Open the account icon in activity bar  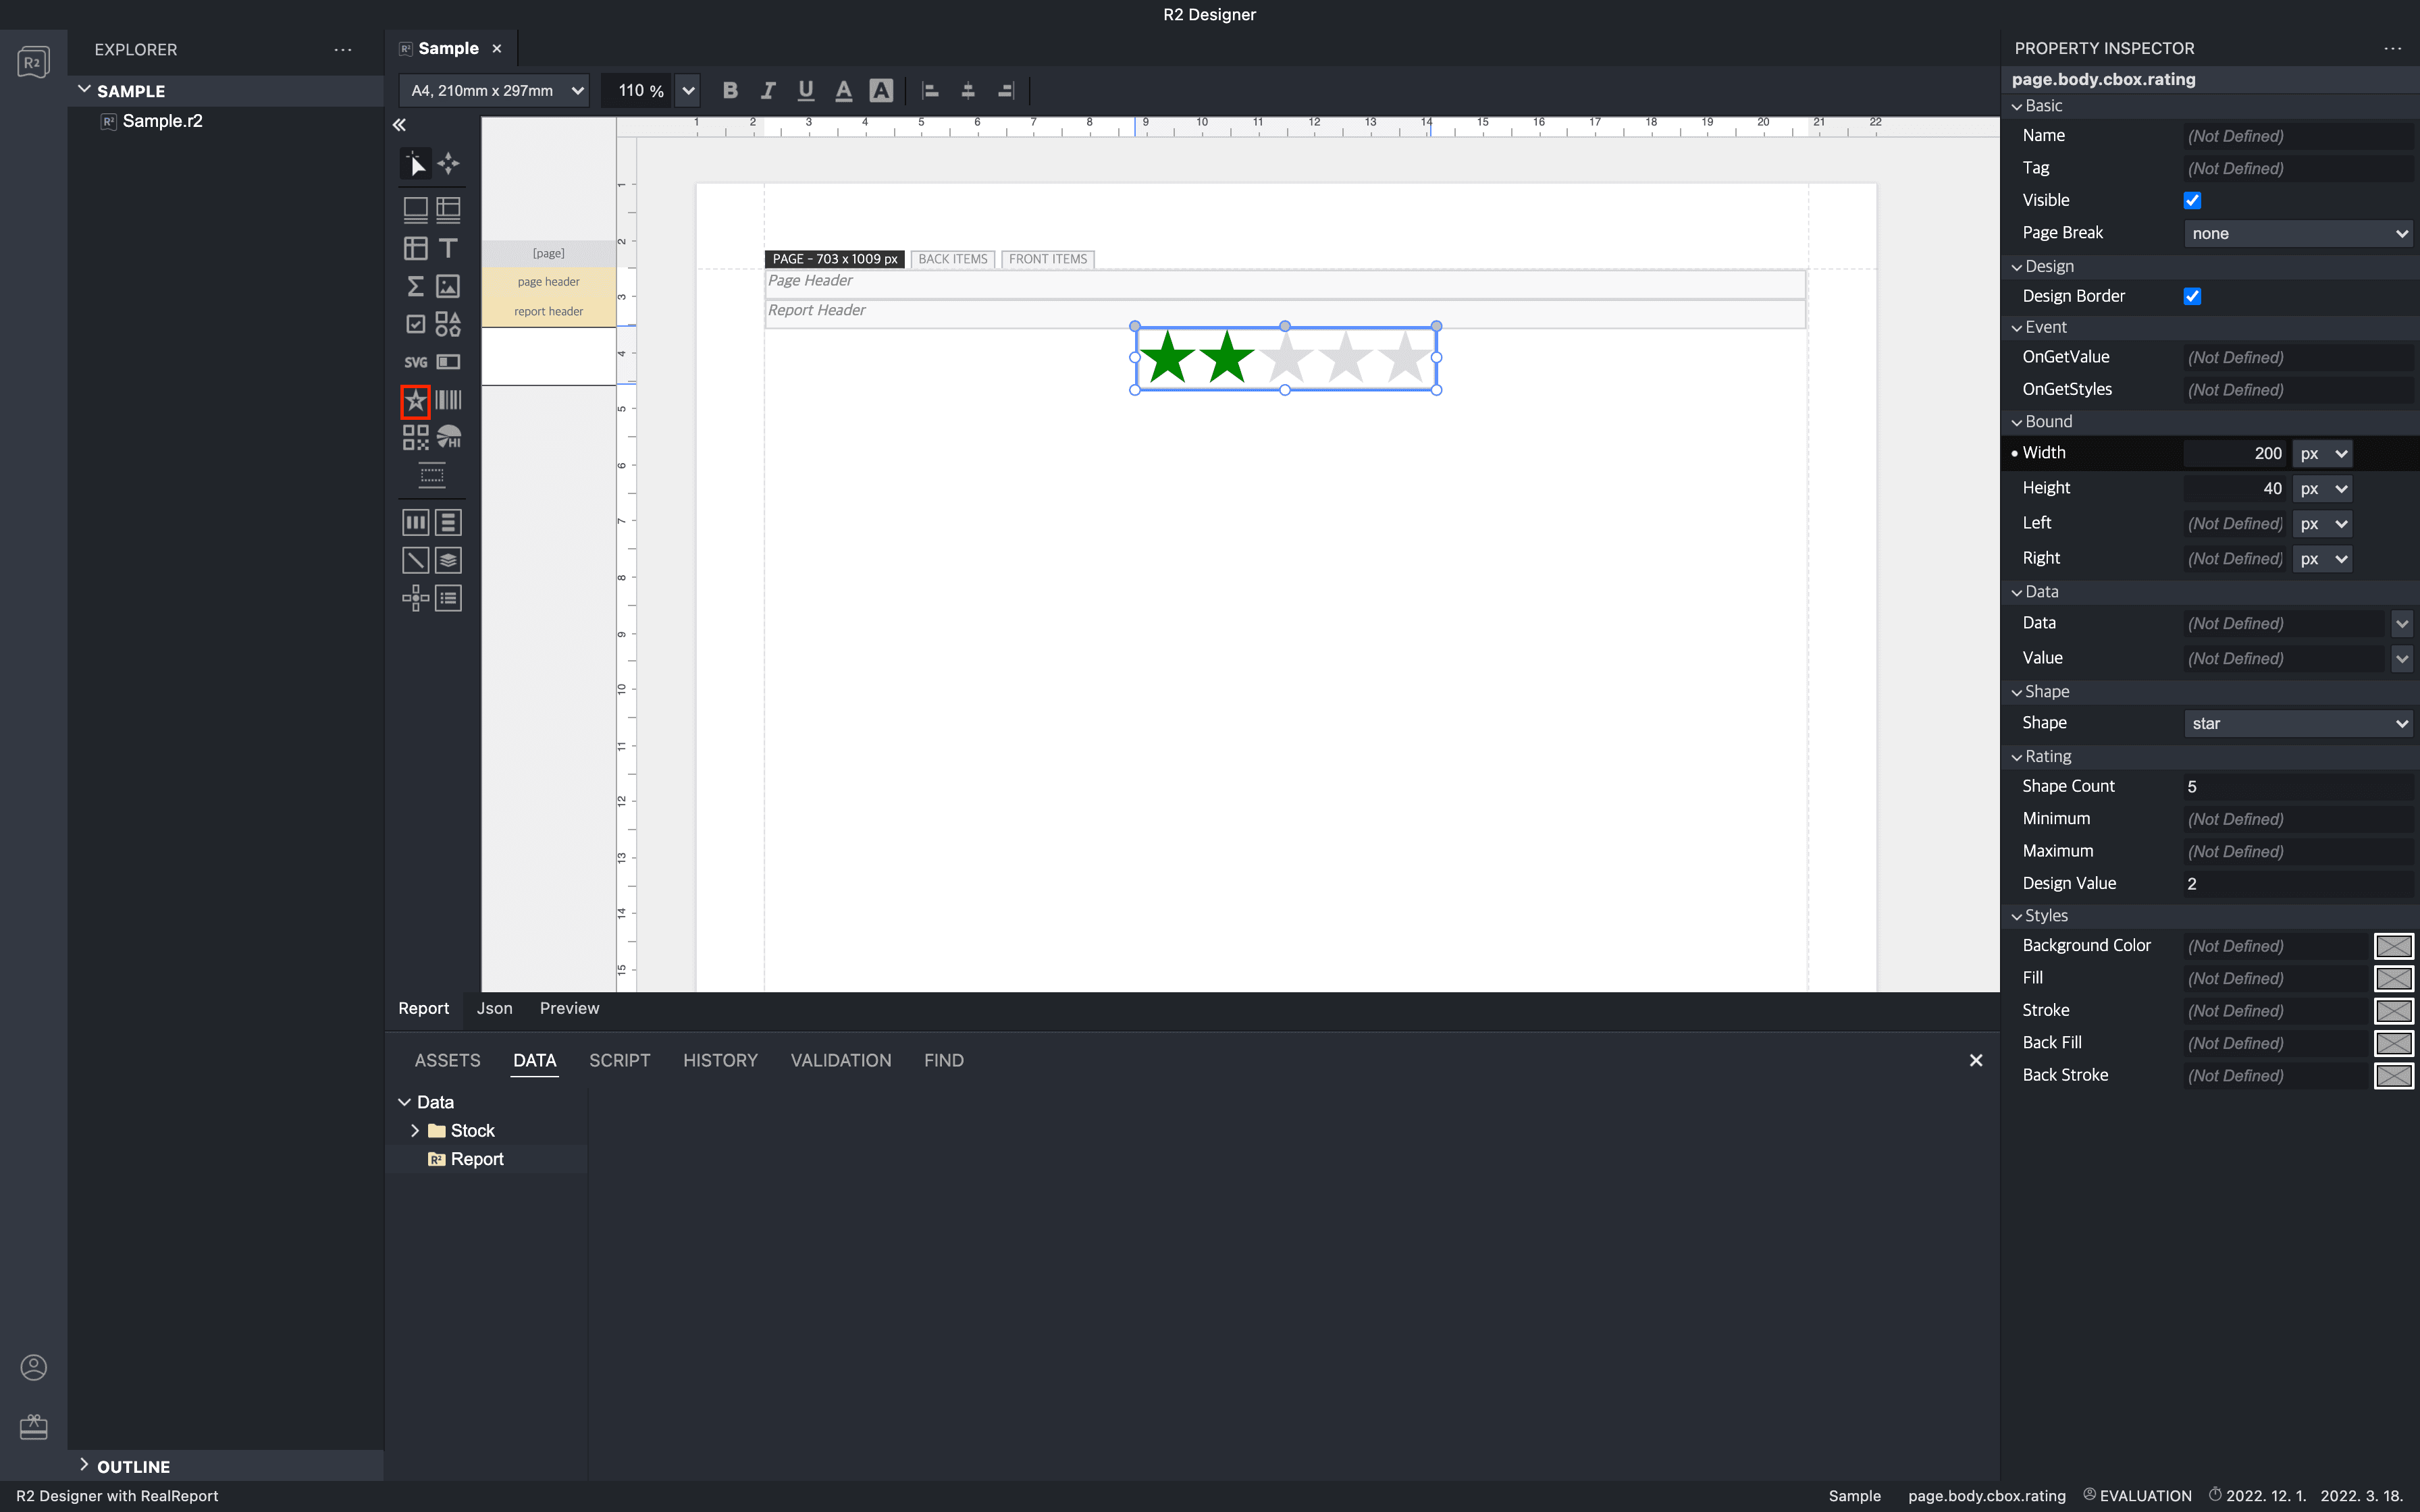pyautogui.click(x=33, y=1367)
